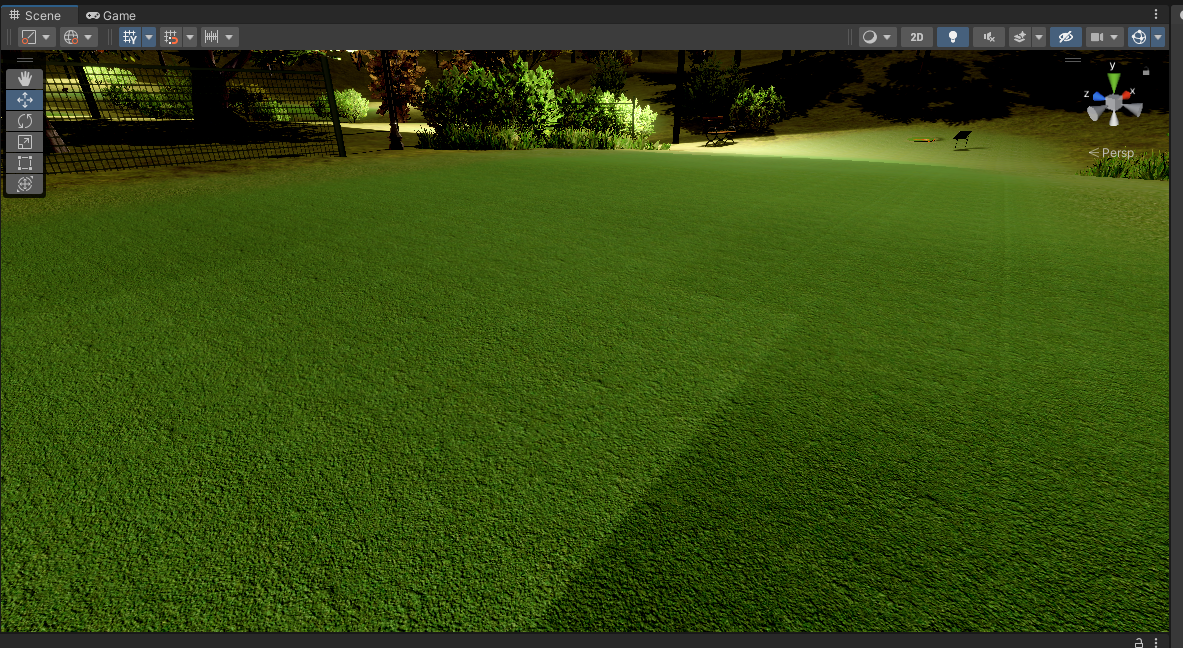Click the lock icon at bottom right
Viewport: 1183px width, 648px height.
pyautogui.click(x=1138, y=641)
